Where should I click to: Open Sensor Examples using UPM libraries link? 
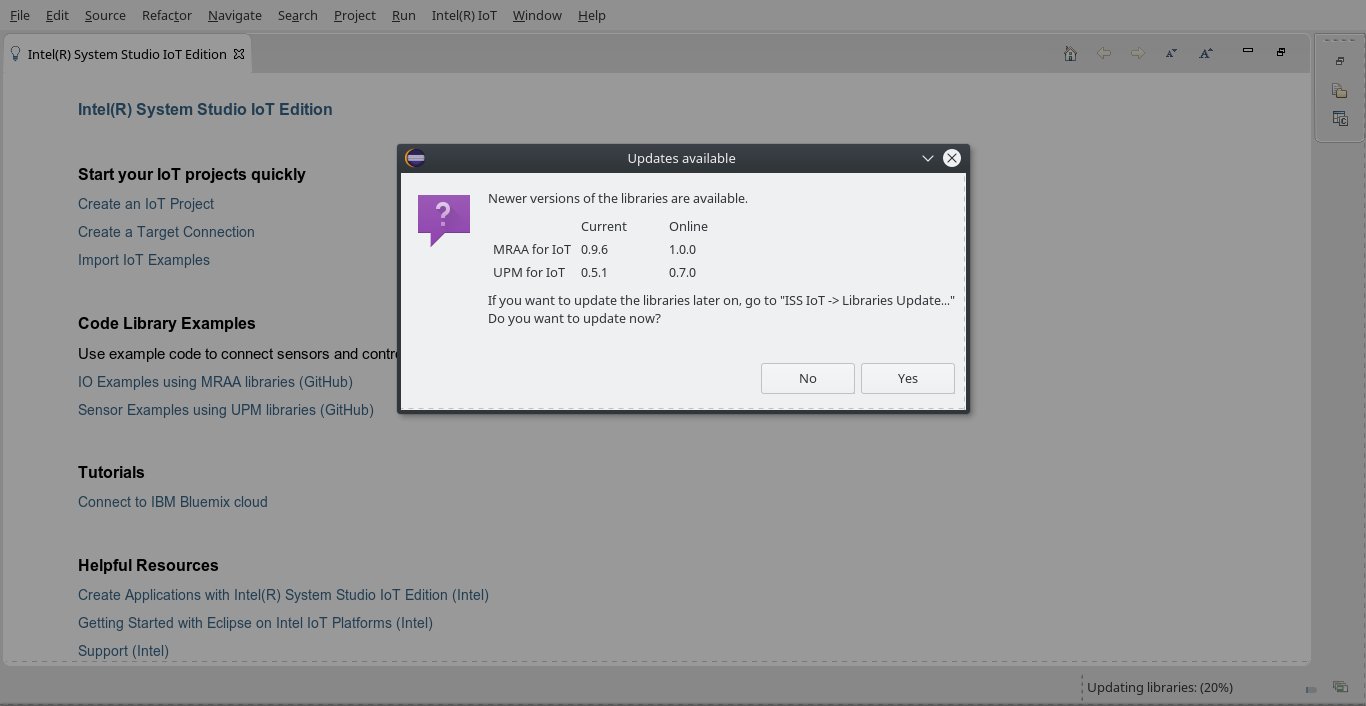[226, 410]
